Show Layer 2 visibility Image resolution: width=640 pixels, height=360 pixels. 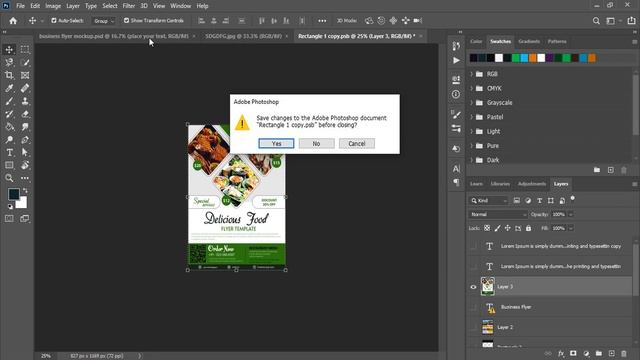click(x=473, y=327)
